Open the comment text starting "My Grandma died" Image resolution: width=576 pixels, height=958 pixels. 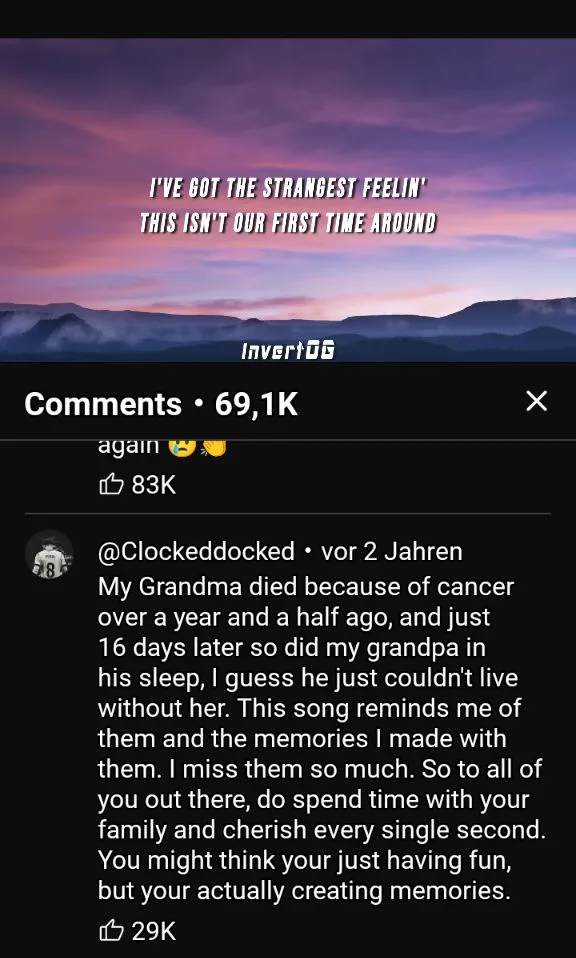point(321,738)
